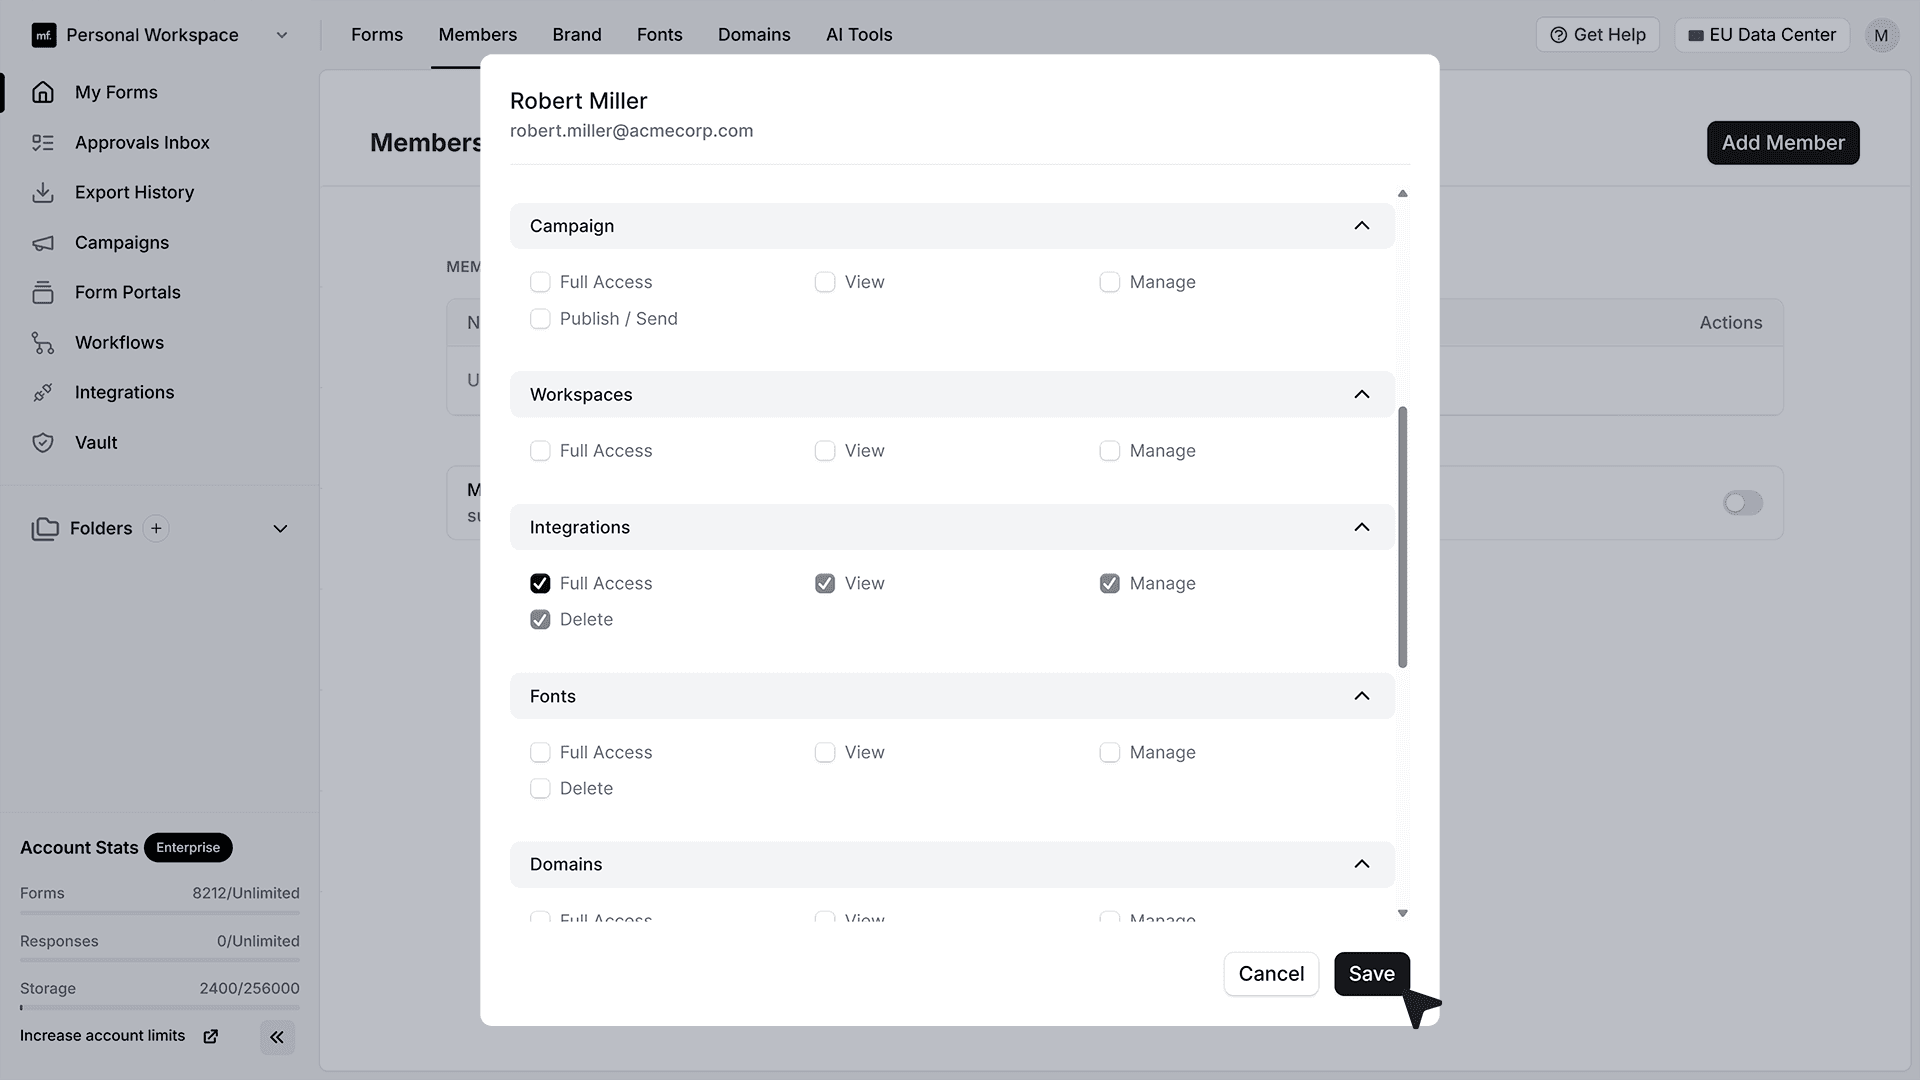Click Save button in dialog

(1372, 974)
